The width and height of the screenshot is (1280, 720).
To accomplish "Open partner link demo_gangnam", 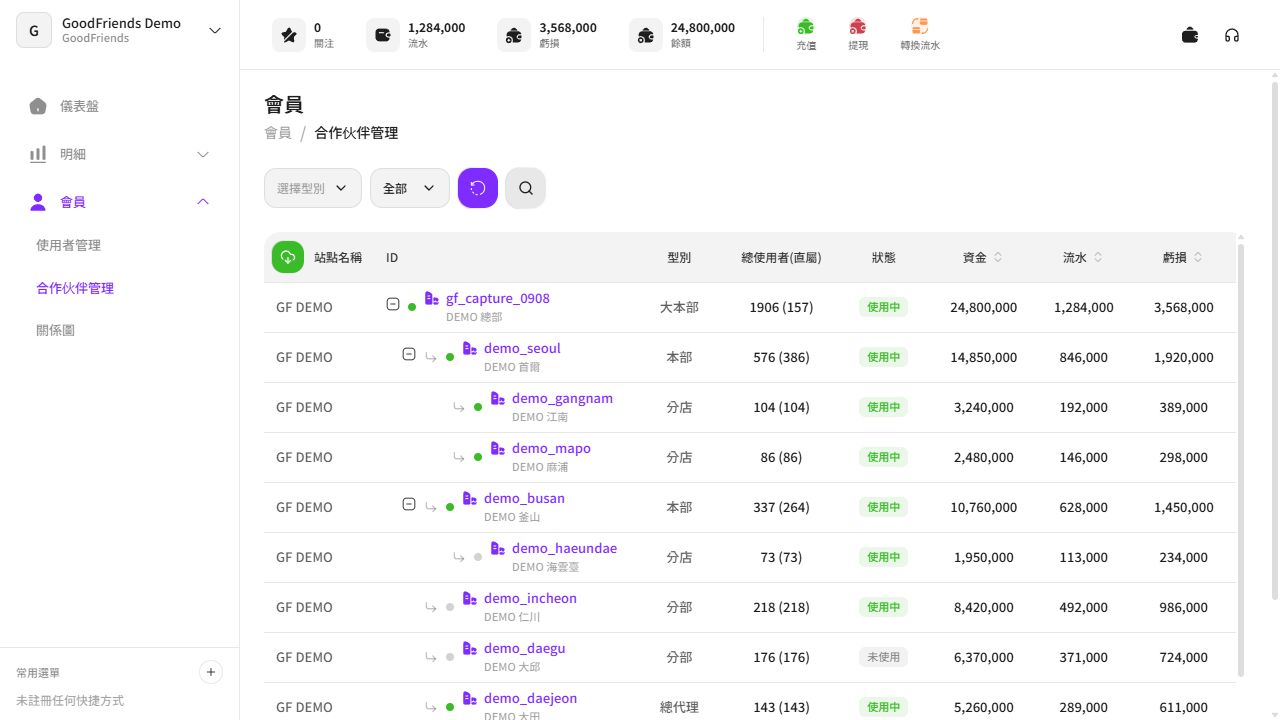I will coord(562,398).
